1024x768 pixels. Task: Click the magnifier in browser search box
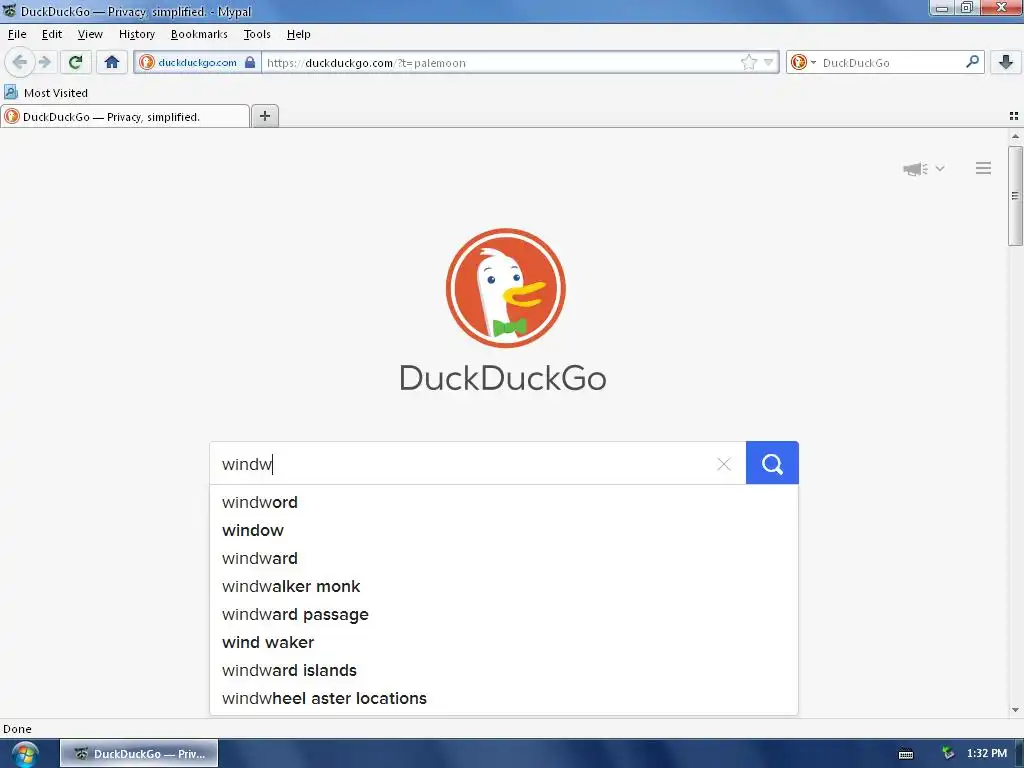point(972,62)
